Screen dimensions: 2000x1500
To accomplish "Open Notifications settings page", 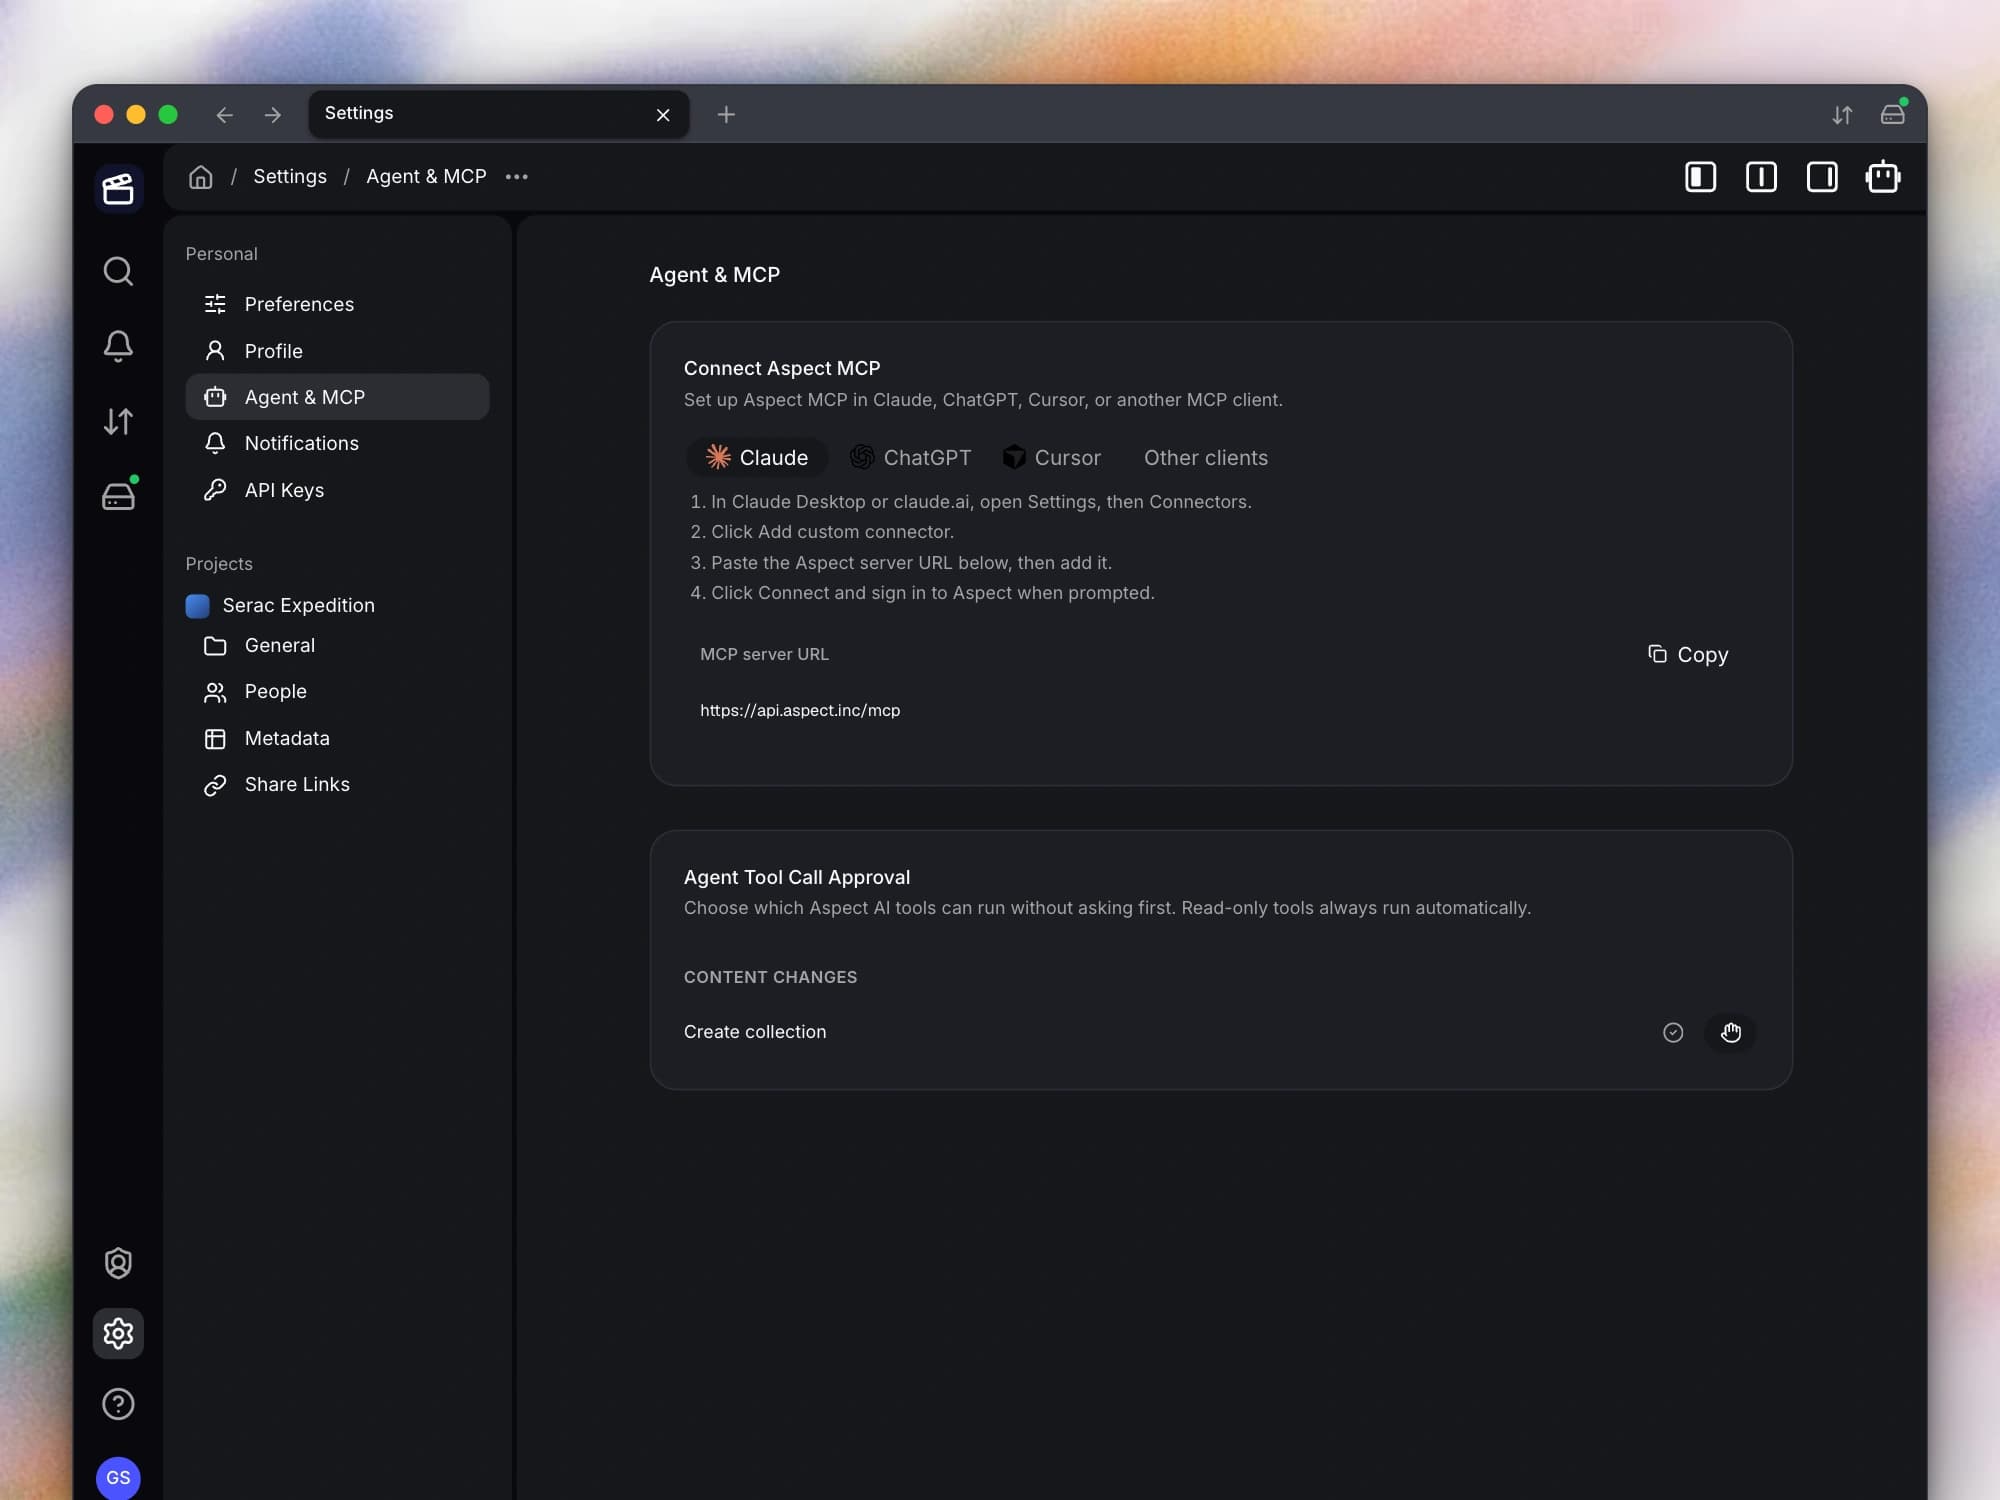I will pyautogui.click(x=337, y=443).
